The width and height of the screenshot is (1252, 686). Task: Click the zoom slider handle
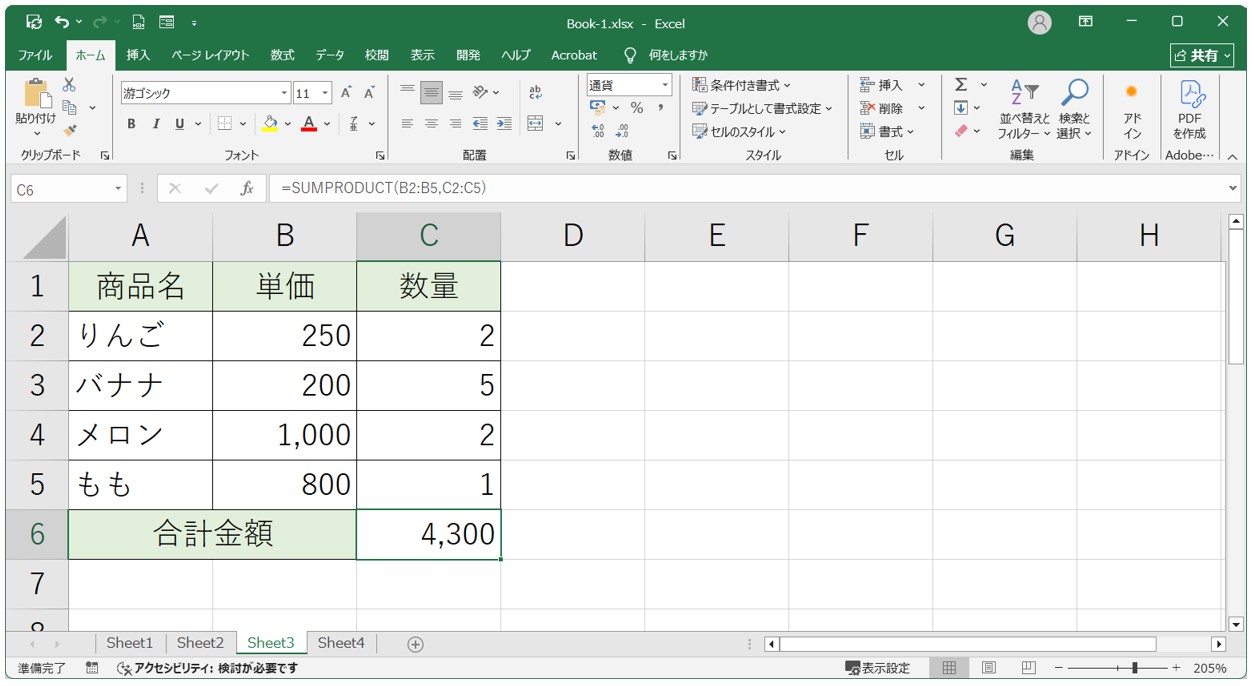click(1134, 668)
